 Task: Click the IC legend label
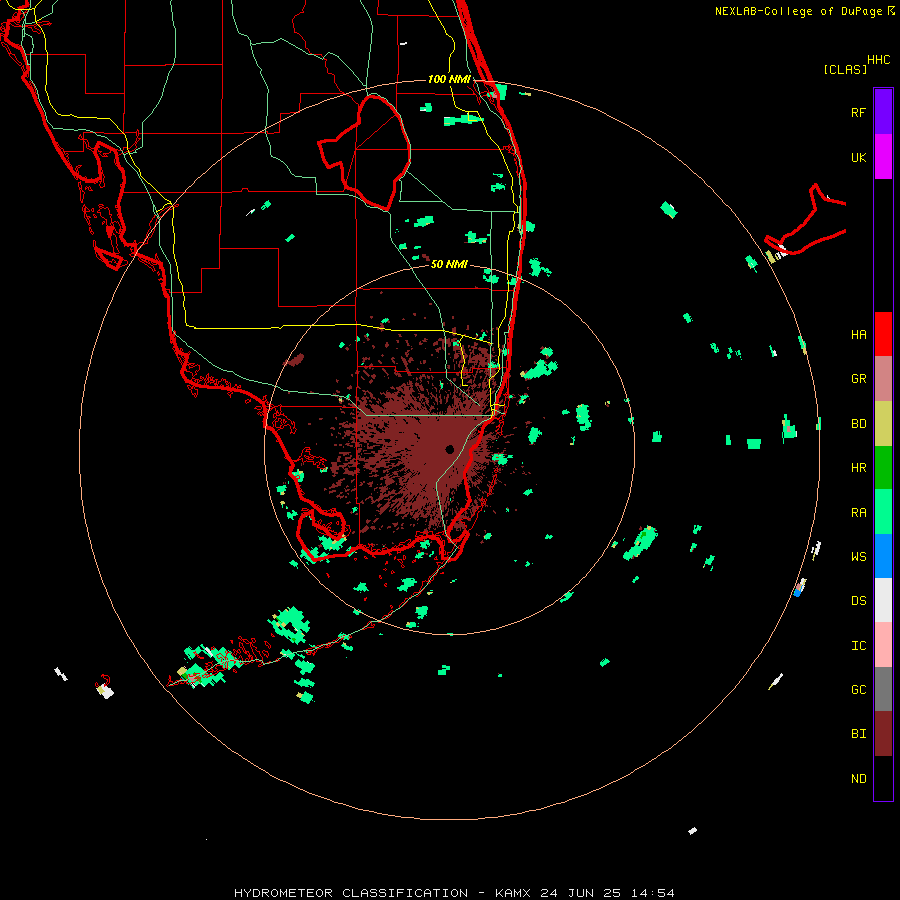[858, 646]
